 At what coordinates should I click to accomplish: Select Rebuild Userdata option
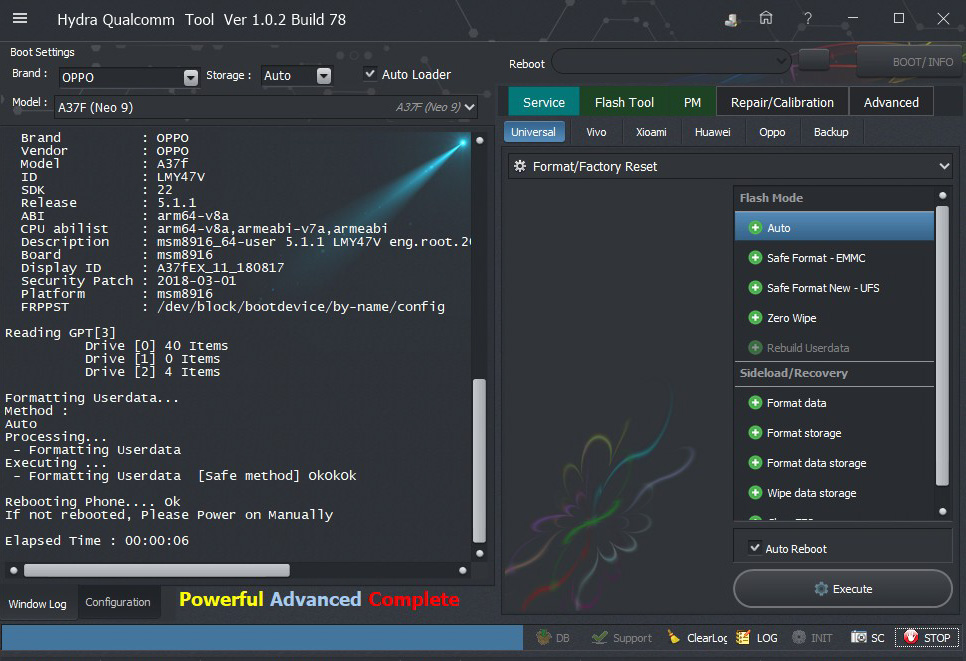pyautogui.click(x=834, y=348)
